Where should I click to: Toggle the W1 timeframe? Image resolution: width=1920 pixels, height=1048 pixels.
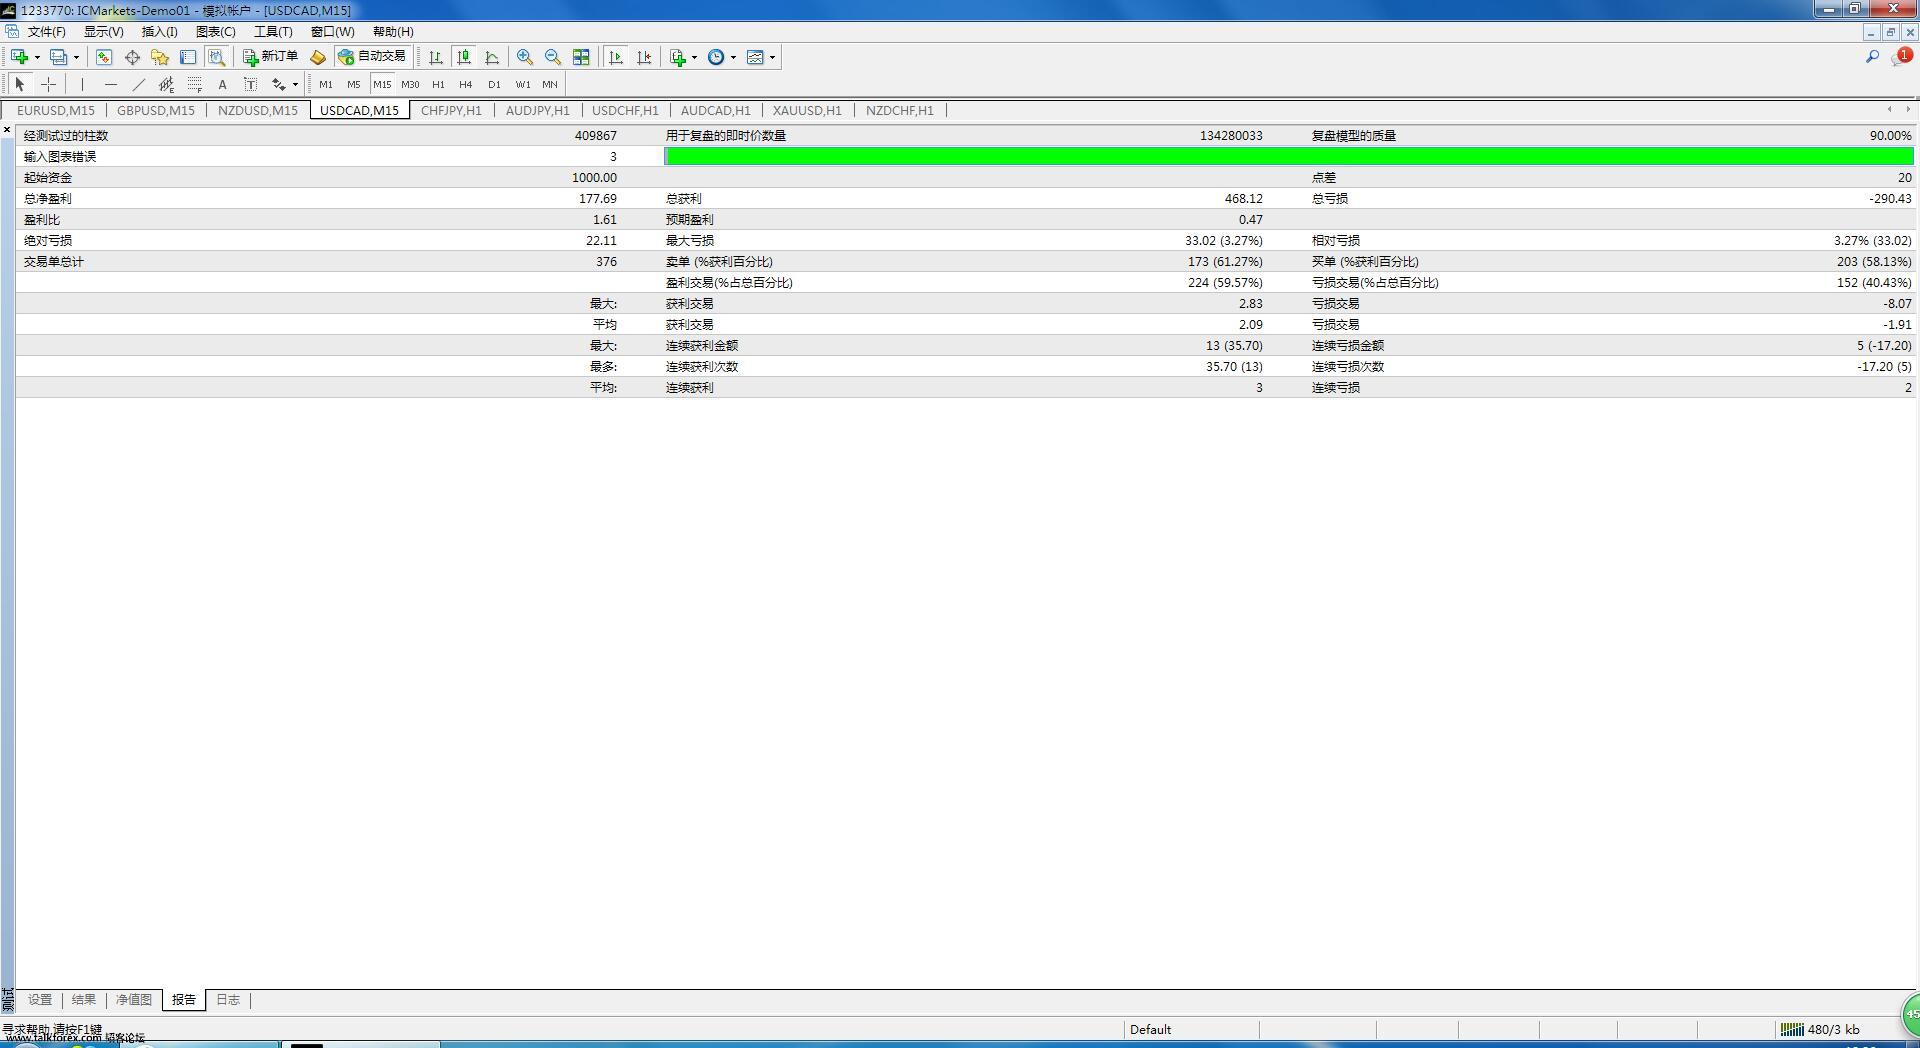pyautogui.click(x=522, y=84)
